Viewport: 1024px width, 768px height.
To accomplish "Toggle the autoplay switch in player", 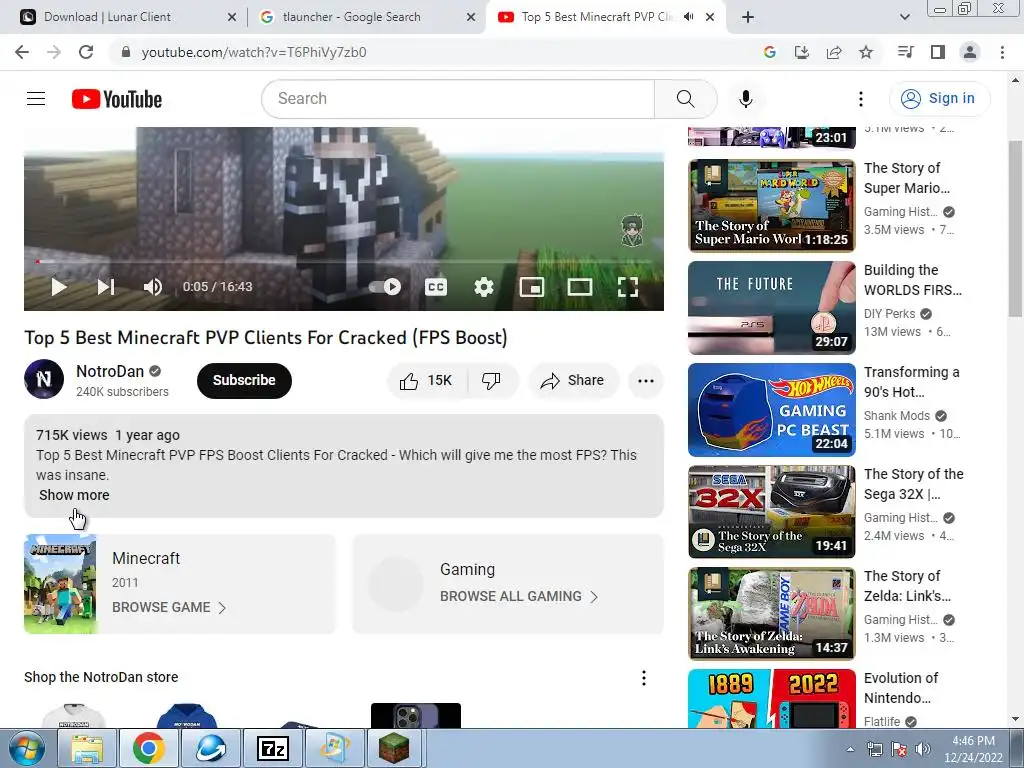I will tap(385, 287).
